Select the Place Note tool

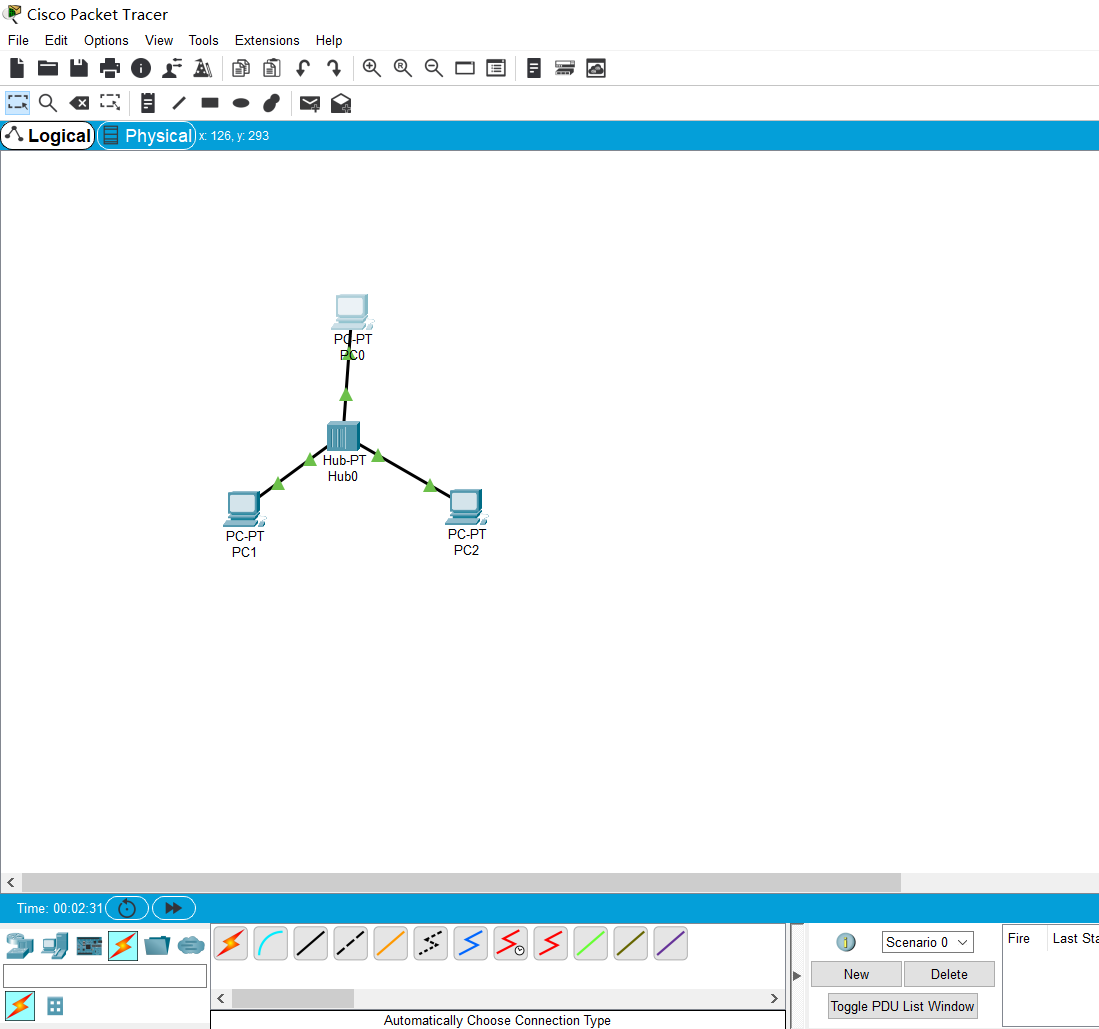(x=147, y=103)
